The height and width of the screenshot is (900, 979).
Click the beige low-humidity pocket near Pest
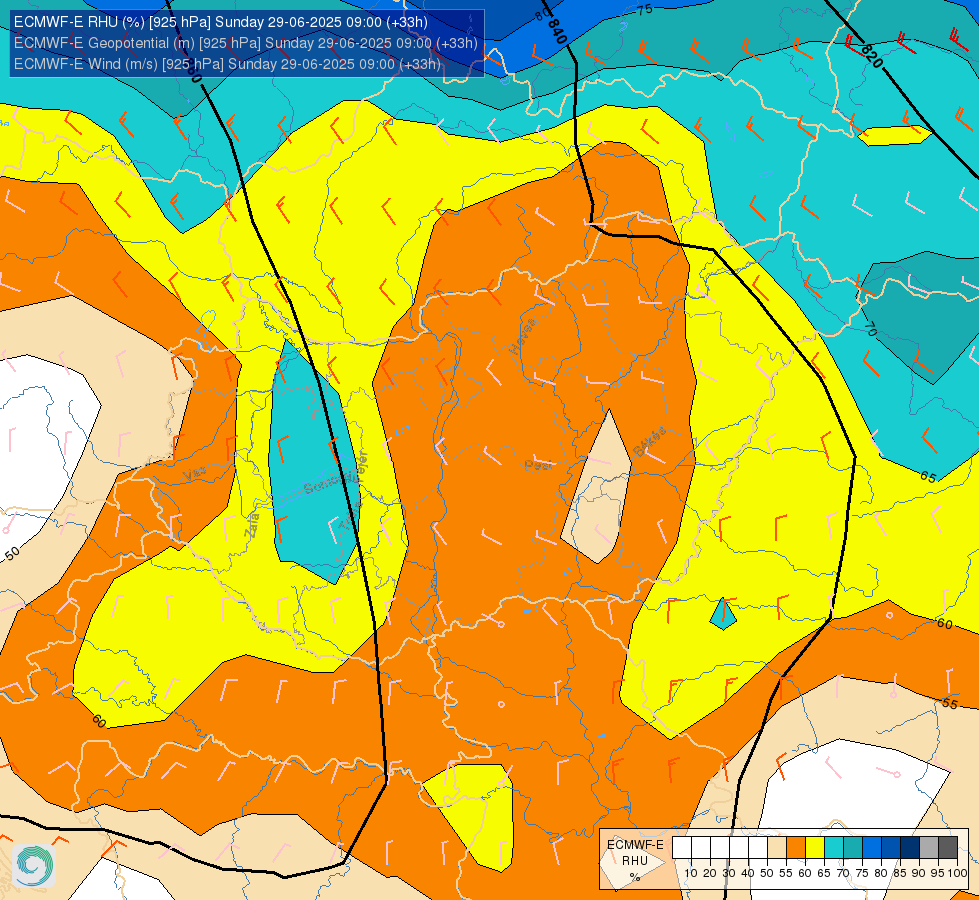tap(596, 493)
